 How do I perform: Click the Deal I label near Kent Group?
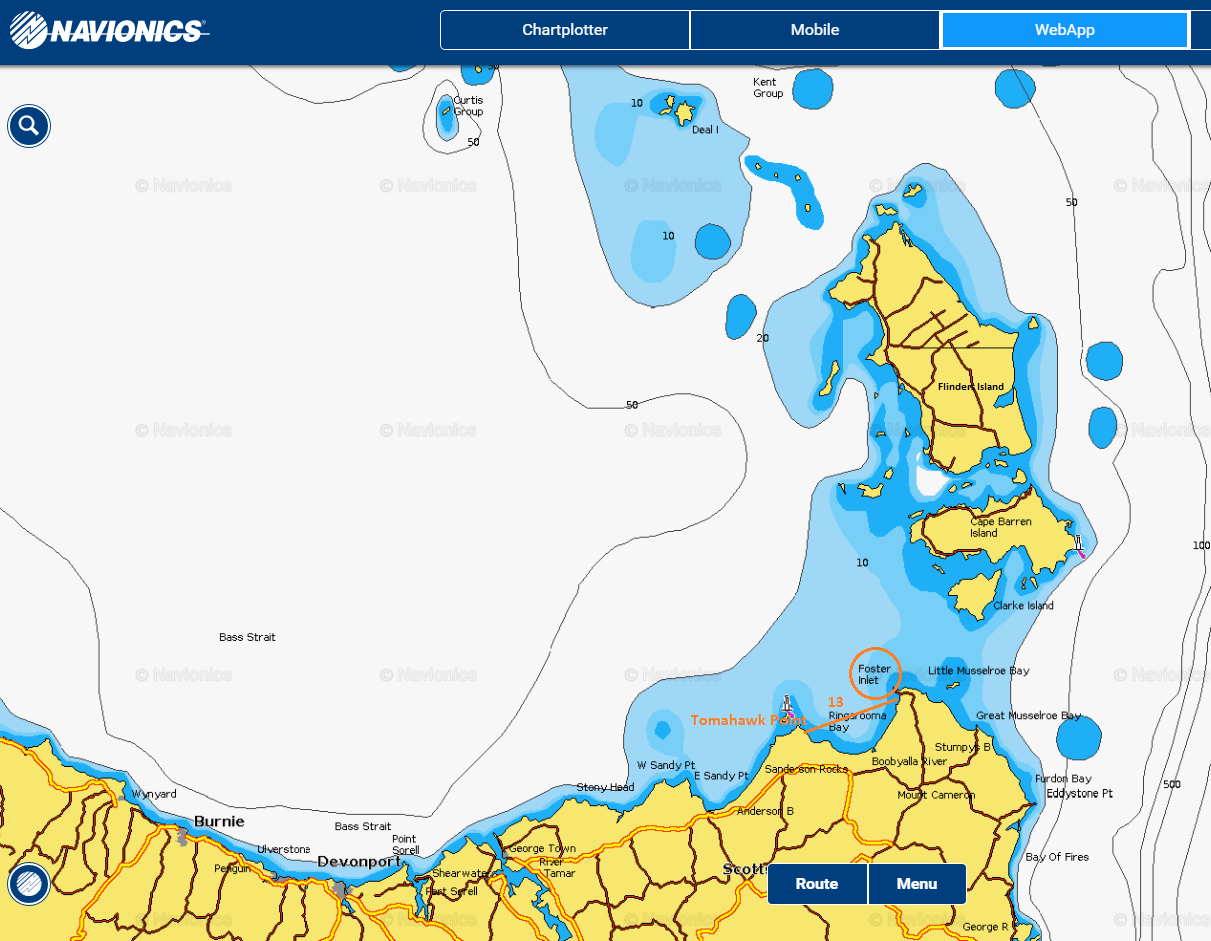[x=704, y=130]
